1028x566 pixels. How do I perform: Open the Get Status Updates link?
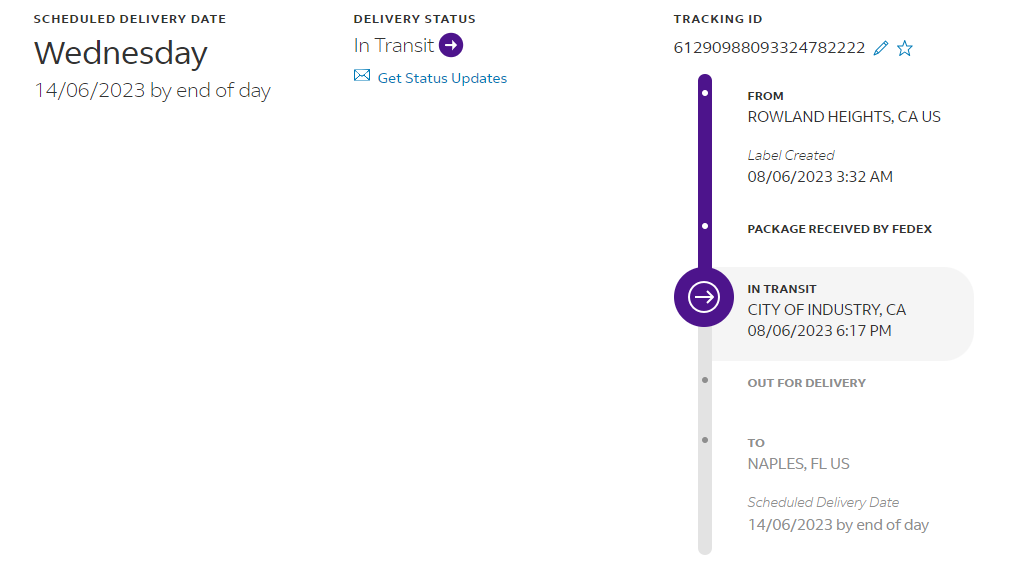(x=442, y=78)
